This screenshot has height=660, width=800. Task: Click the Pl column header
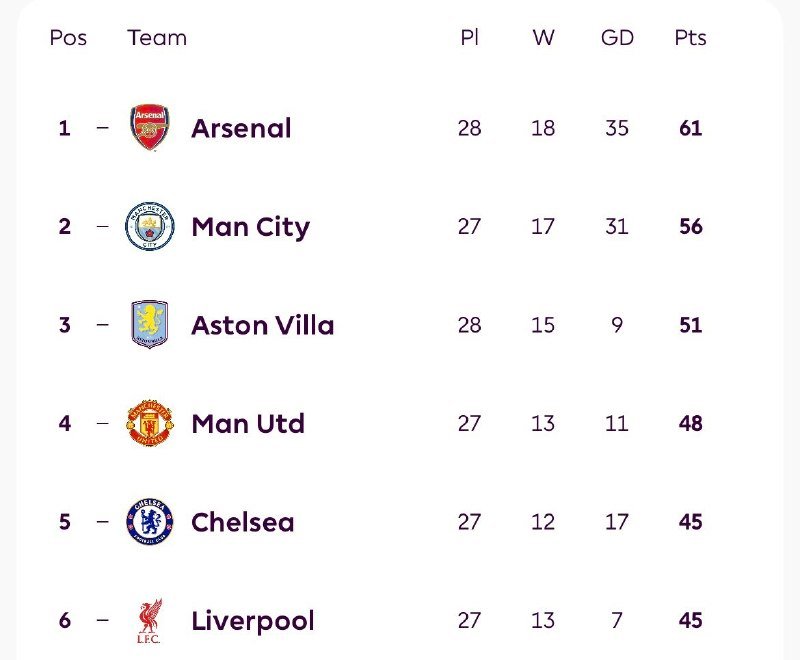(469, 38)
